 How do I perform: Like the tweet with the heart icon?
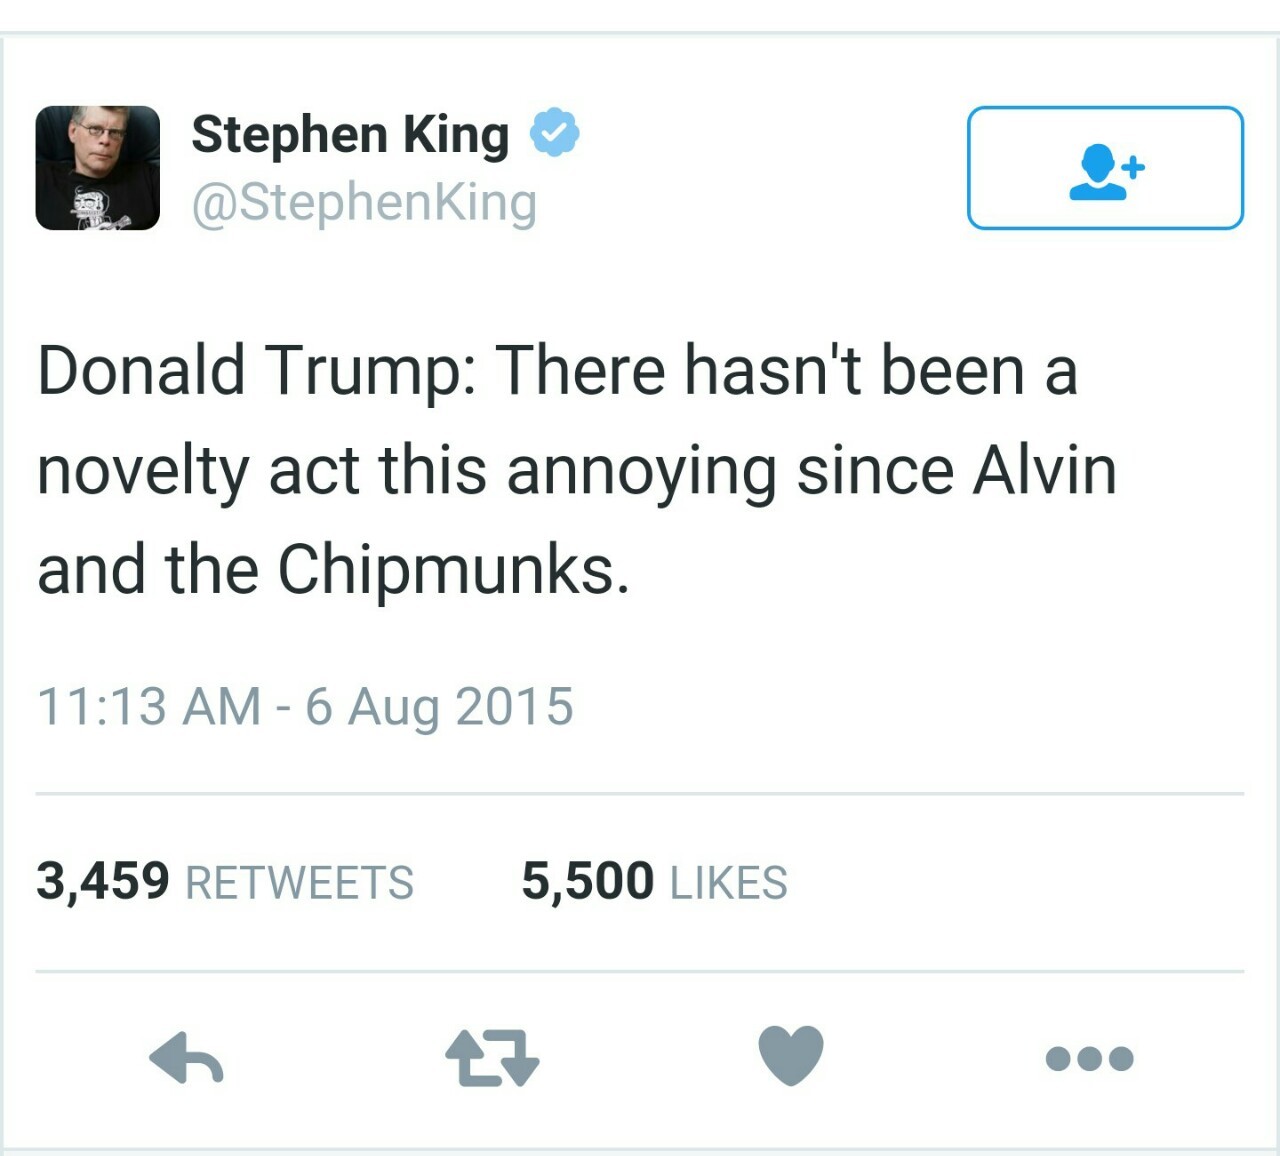pos(790,1055)
